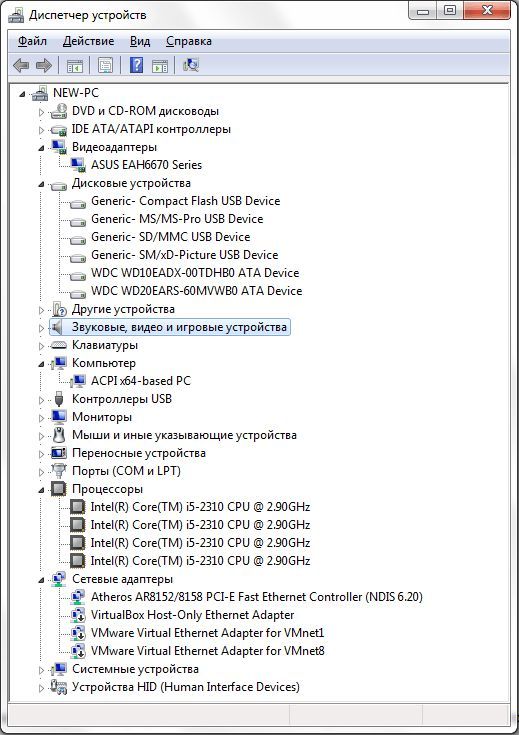This screenshot has width=519, height=735.
Task: Select VMware Adapter for VMnet8
Action: [207, 651]
